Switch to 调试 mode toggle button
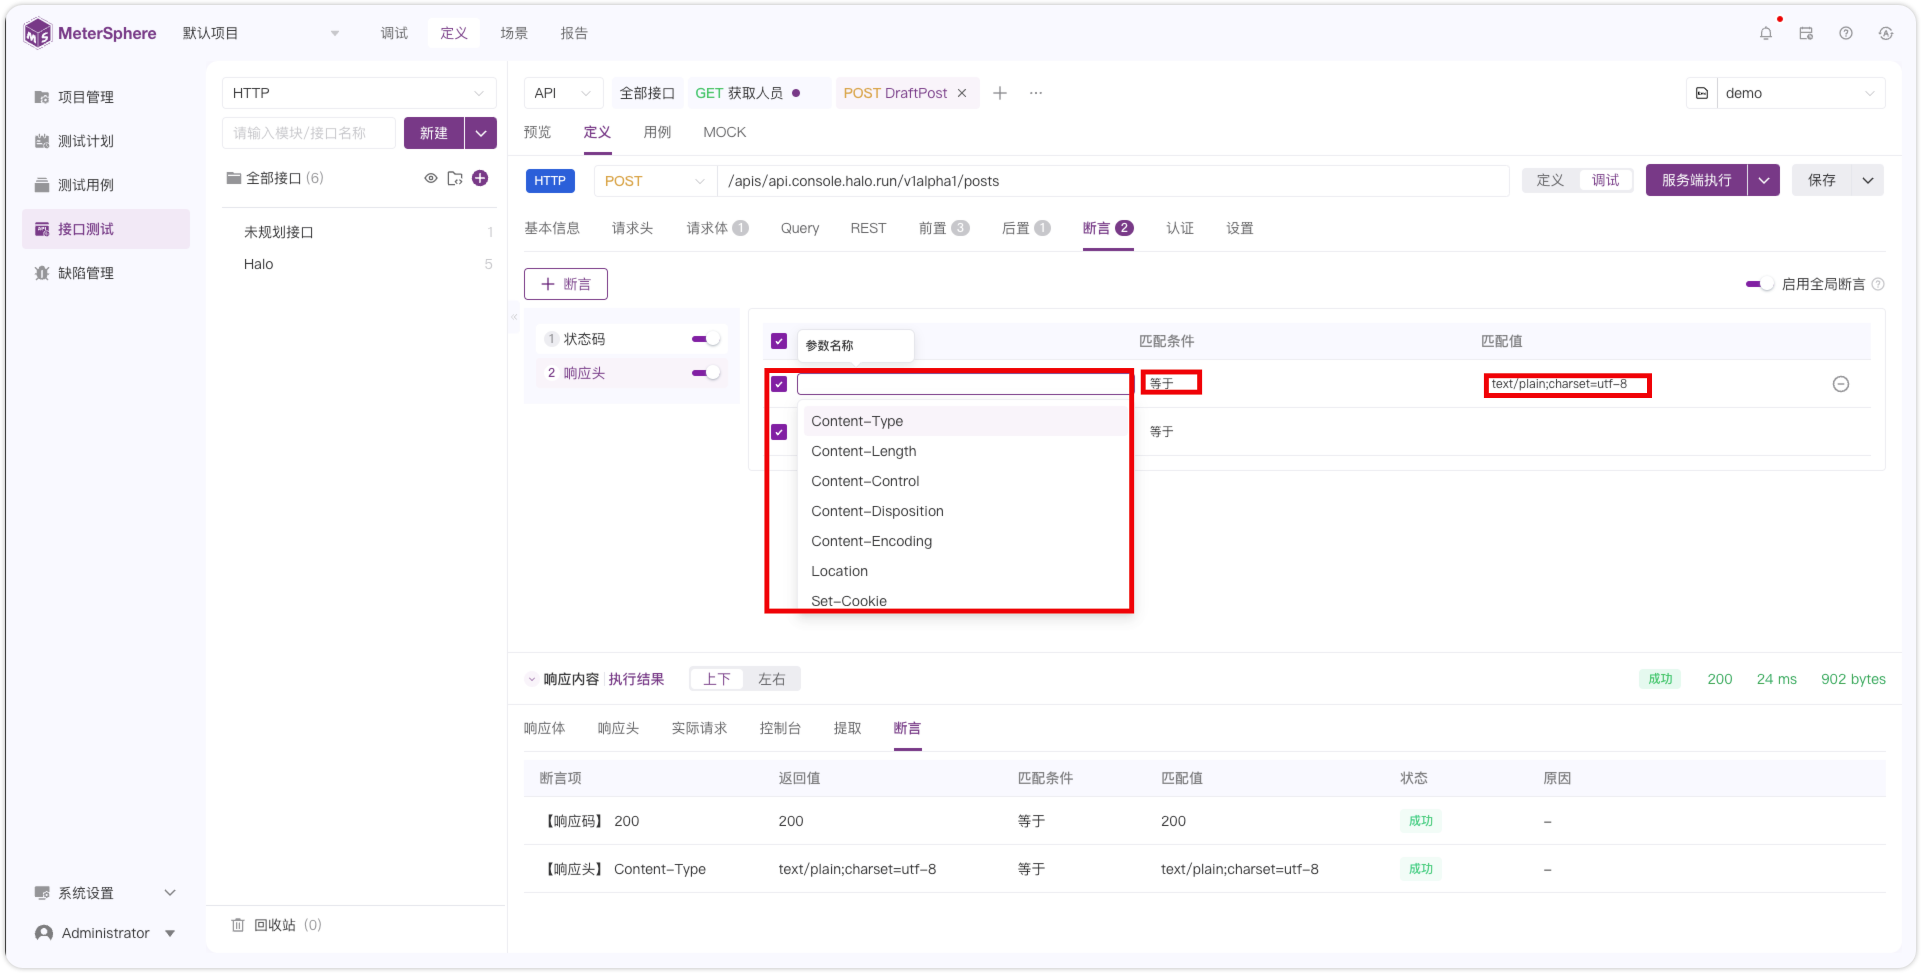Image resolution: width=1921 pixels, height=973 pixels. click(1605, 180)
